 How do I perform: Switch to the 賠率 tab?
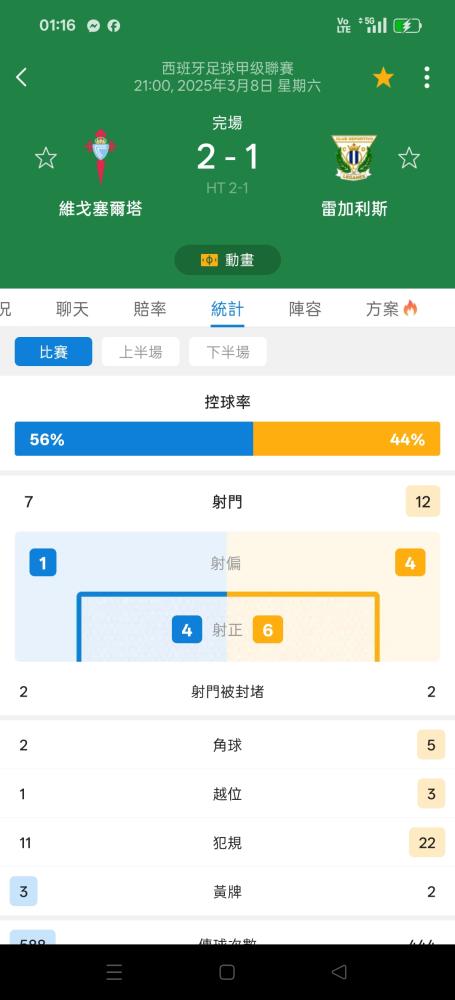tap(150, 309)
